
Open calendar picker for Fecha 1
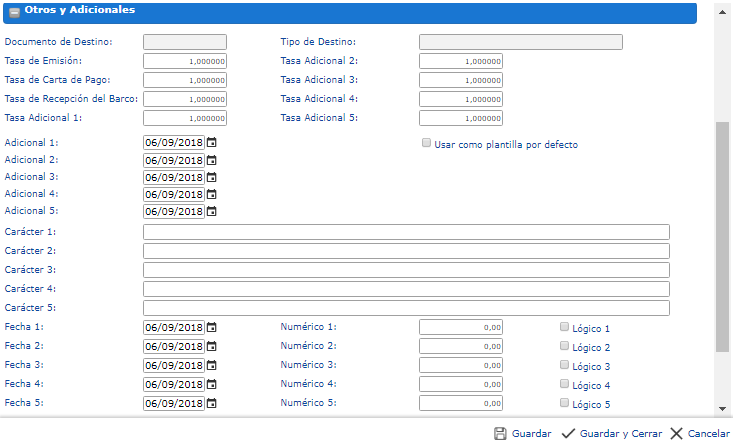coord(212,327)
